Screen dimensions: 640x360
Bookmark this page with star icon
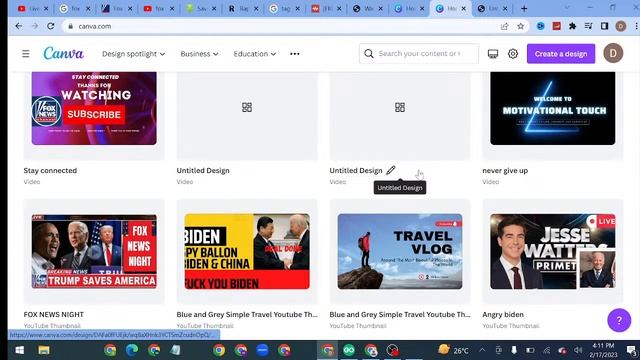[520, 26]
